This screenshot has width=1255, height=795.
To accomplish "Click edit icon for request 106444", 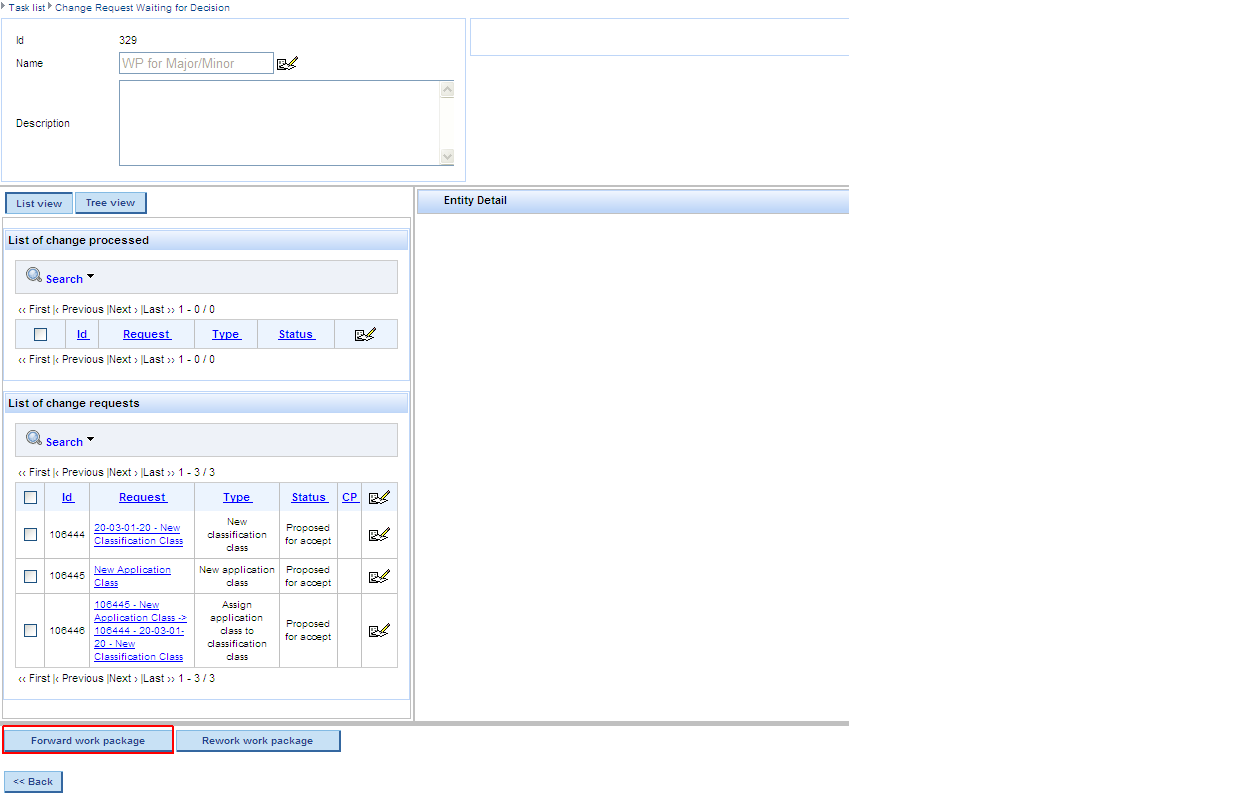I will pos(379,534).
